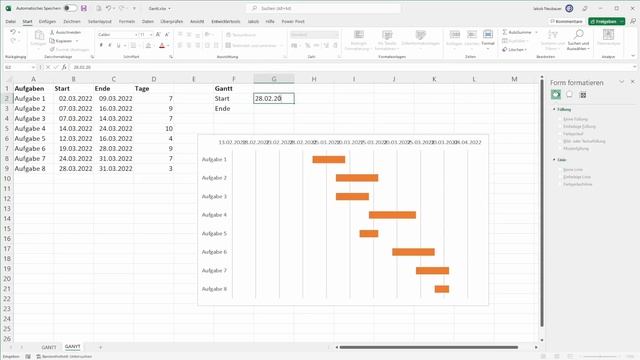Click the Löschen eraser icon in Bearbeiten group
The width and height of the screenshot is (640, 360).
505,49
